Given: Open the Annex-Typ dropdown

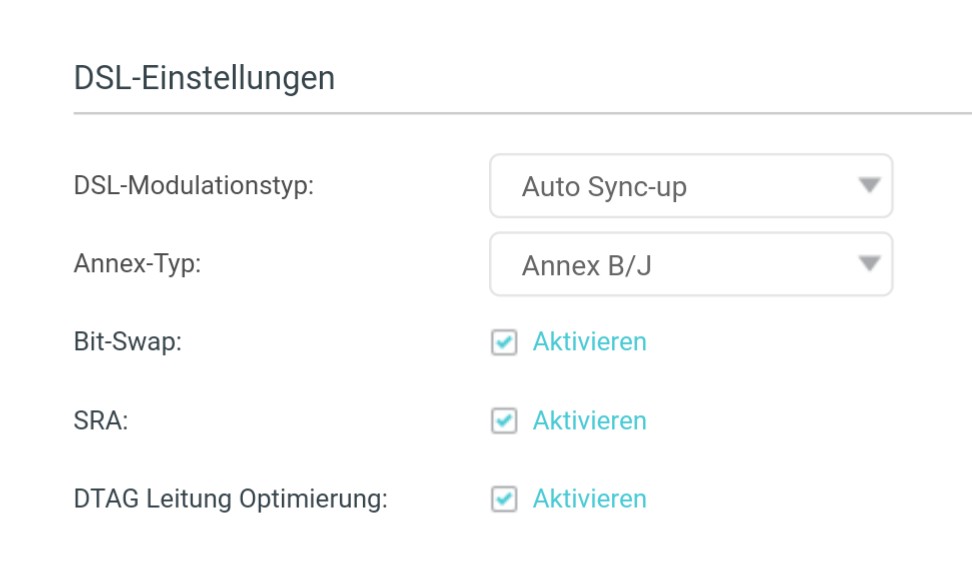Looking at the screenshot, I should pyautogui.click(x=690, y=265).
